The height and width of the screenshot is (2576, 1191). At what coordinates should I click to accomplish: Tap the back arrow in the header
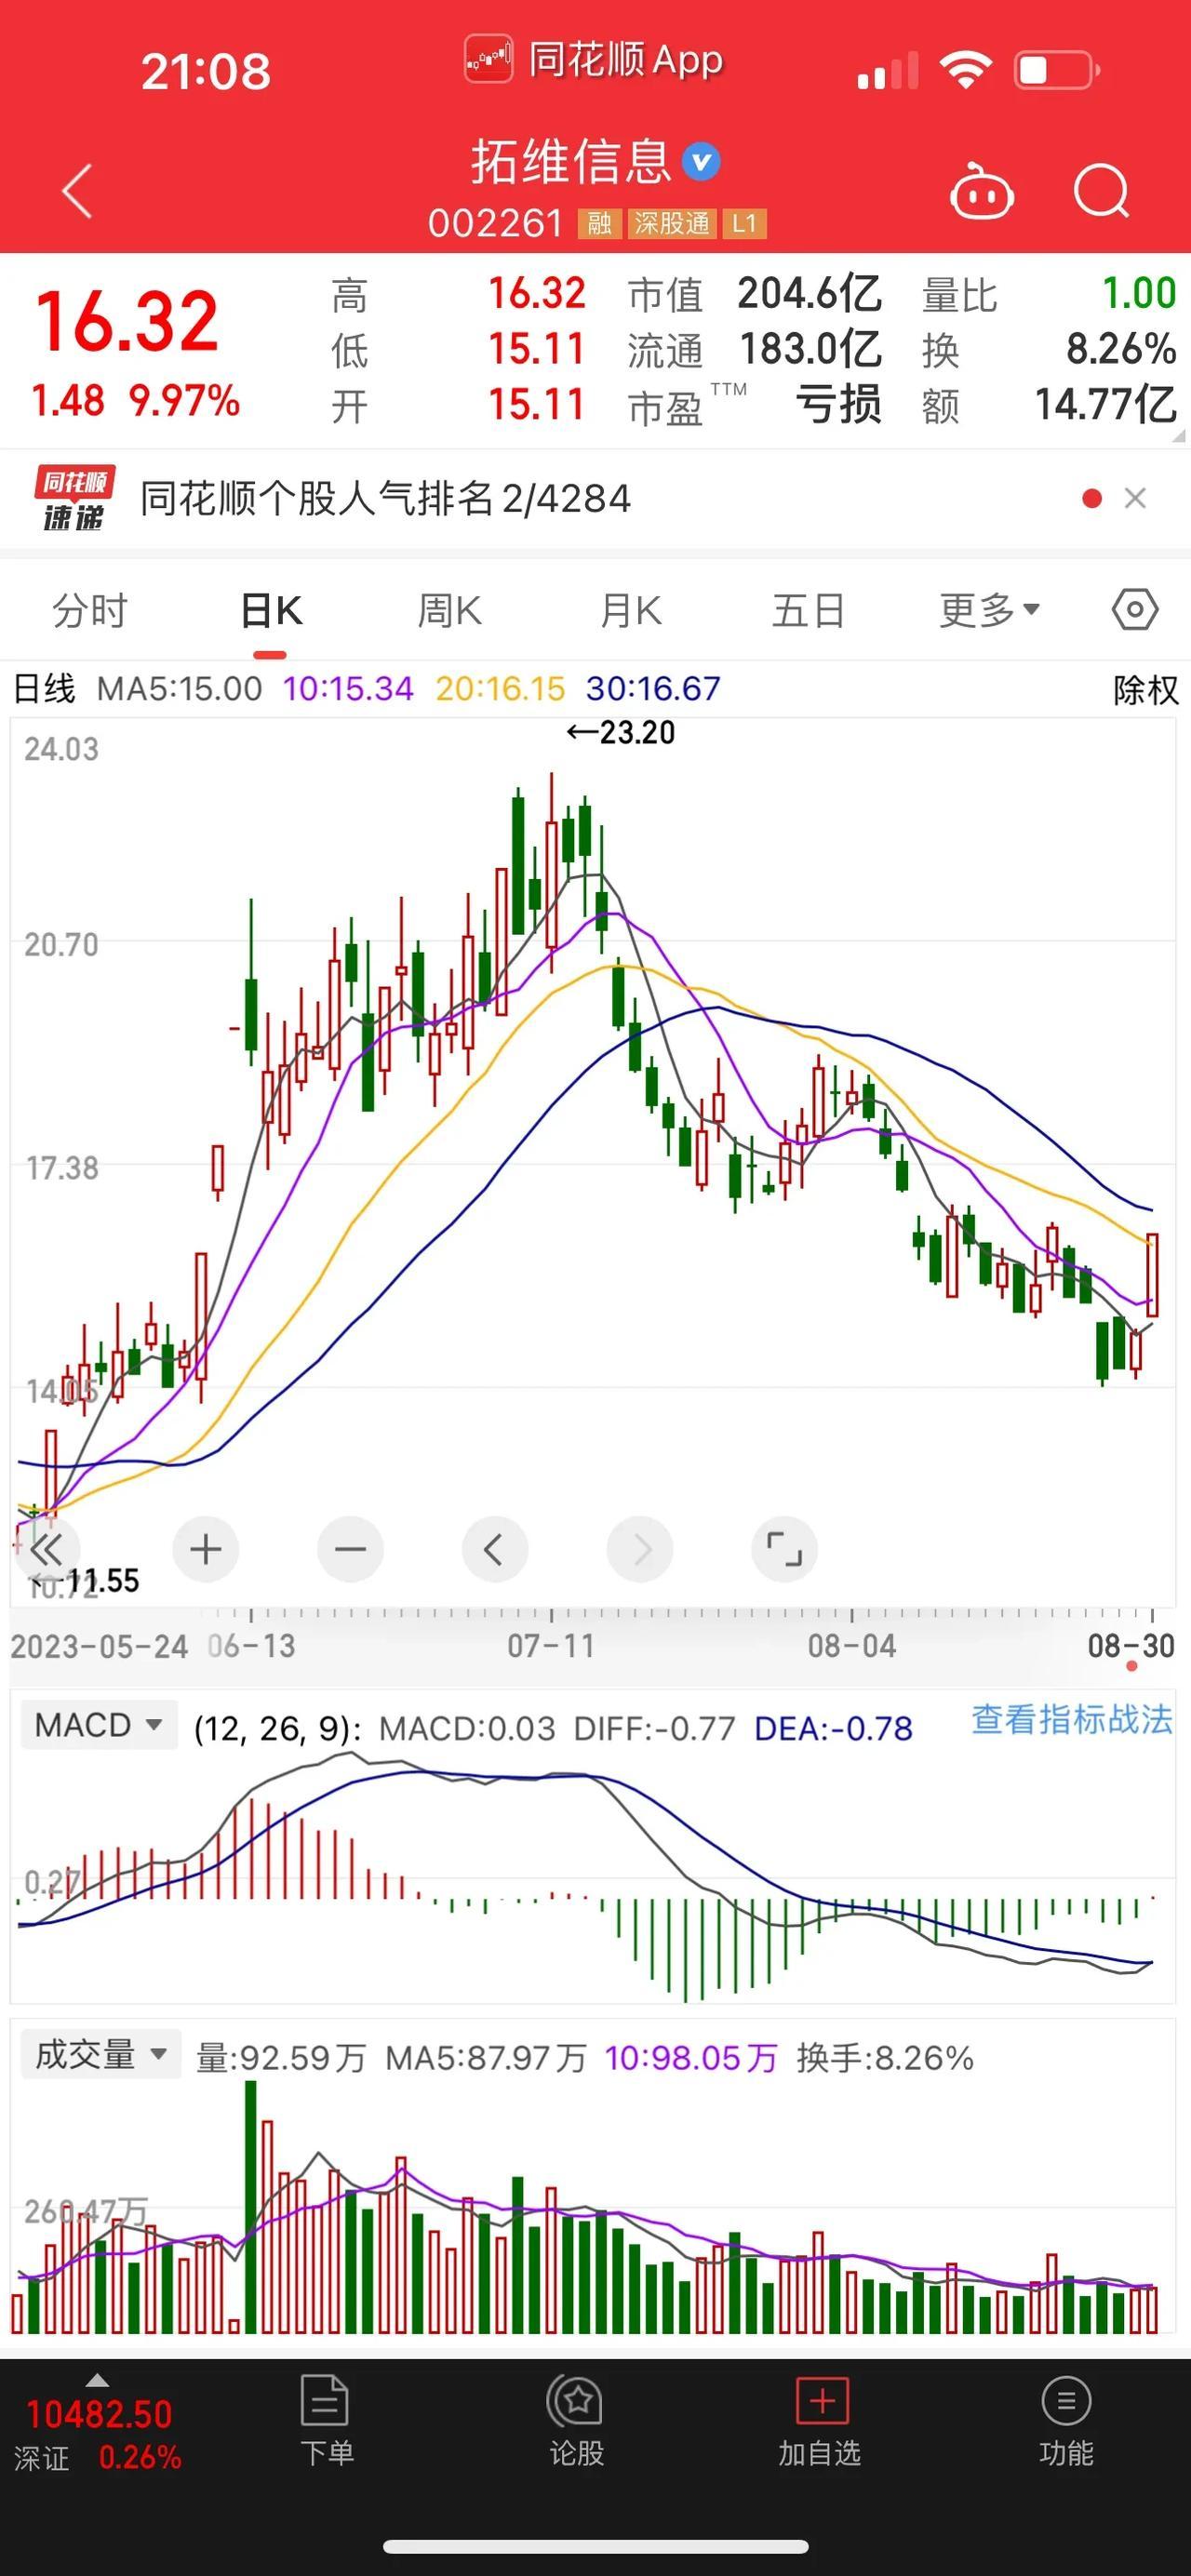click(78, 191)
